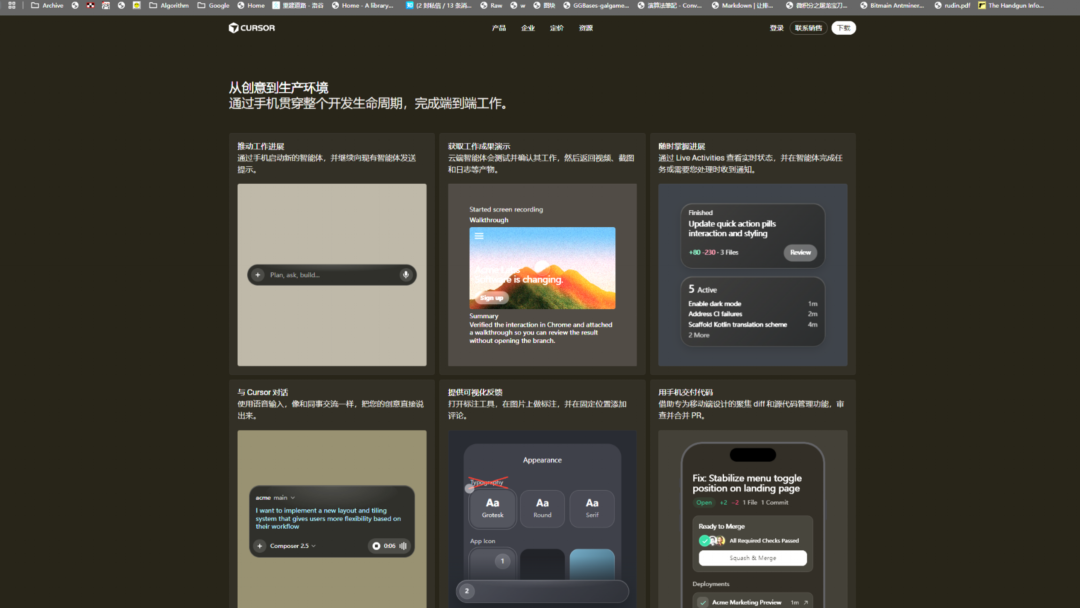Click the plus icon beside Composer 2.5
This screenshot has width=1080, height=608.
click(x=260, y=545)
